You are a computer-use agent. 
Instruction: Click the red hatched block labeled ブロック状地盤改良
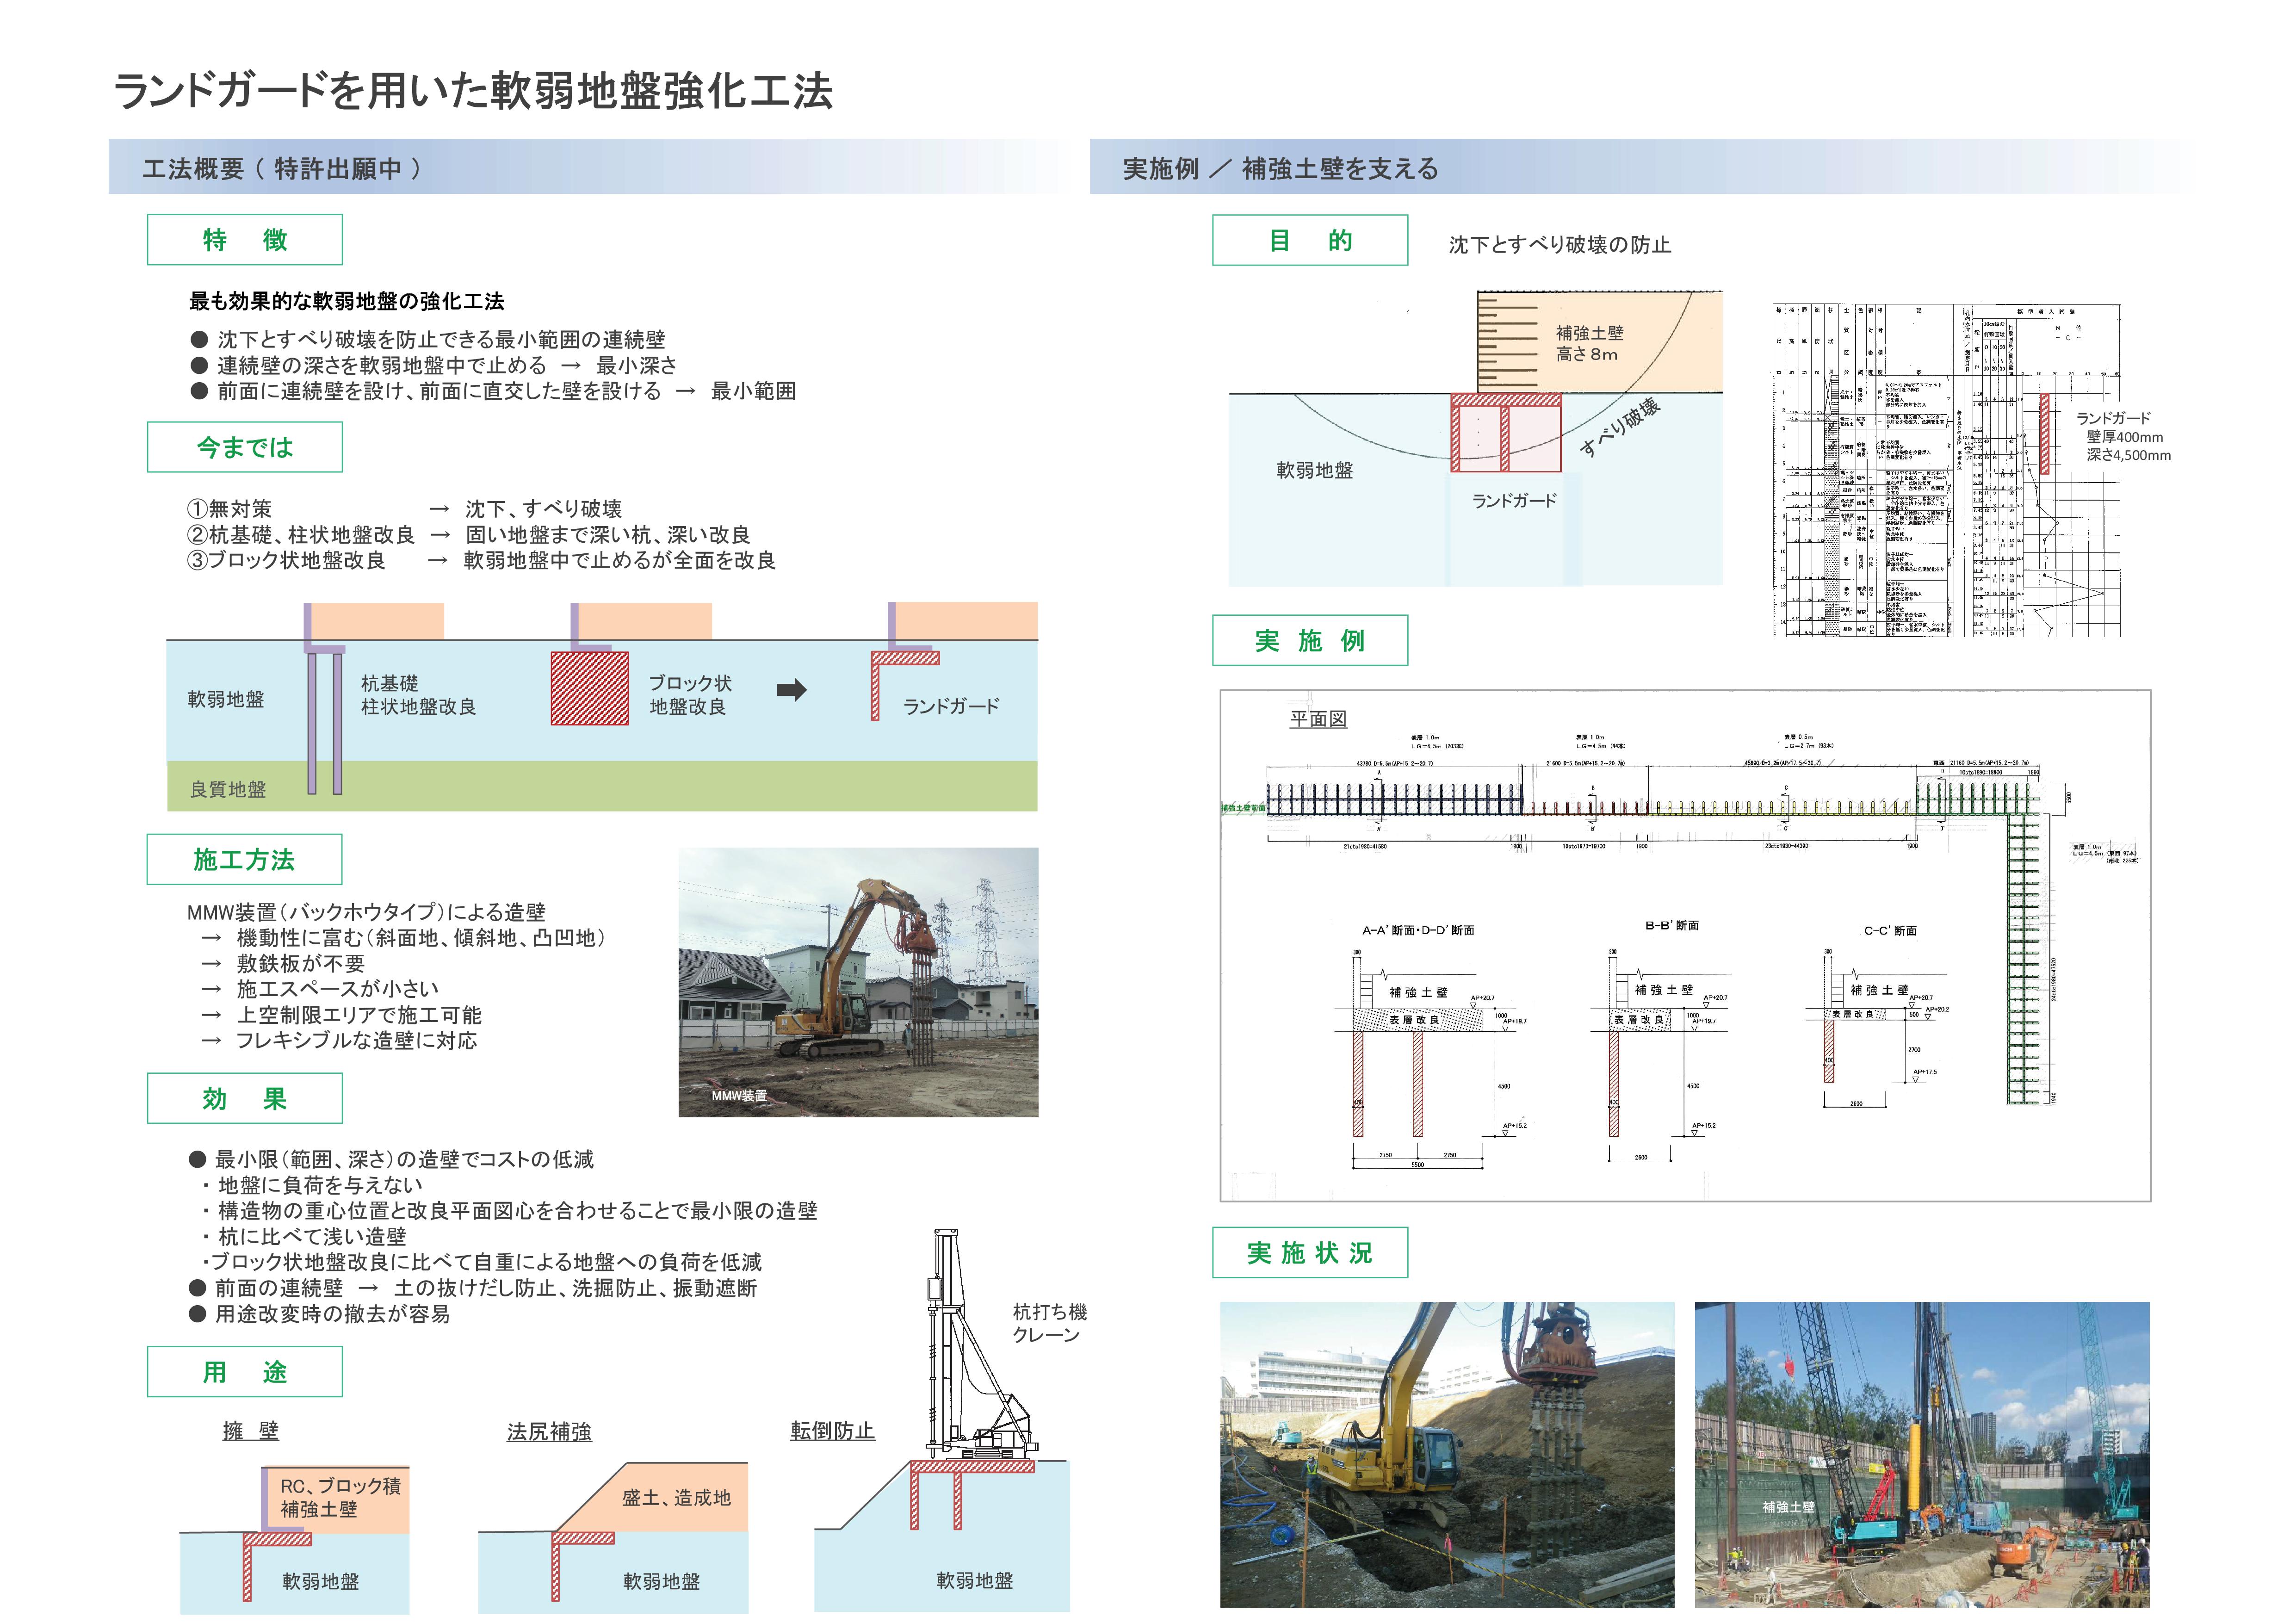pyautogui.click(x=590, y=688)
